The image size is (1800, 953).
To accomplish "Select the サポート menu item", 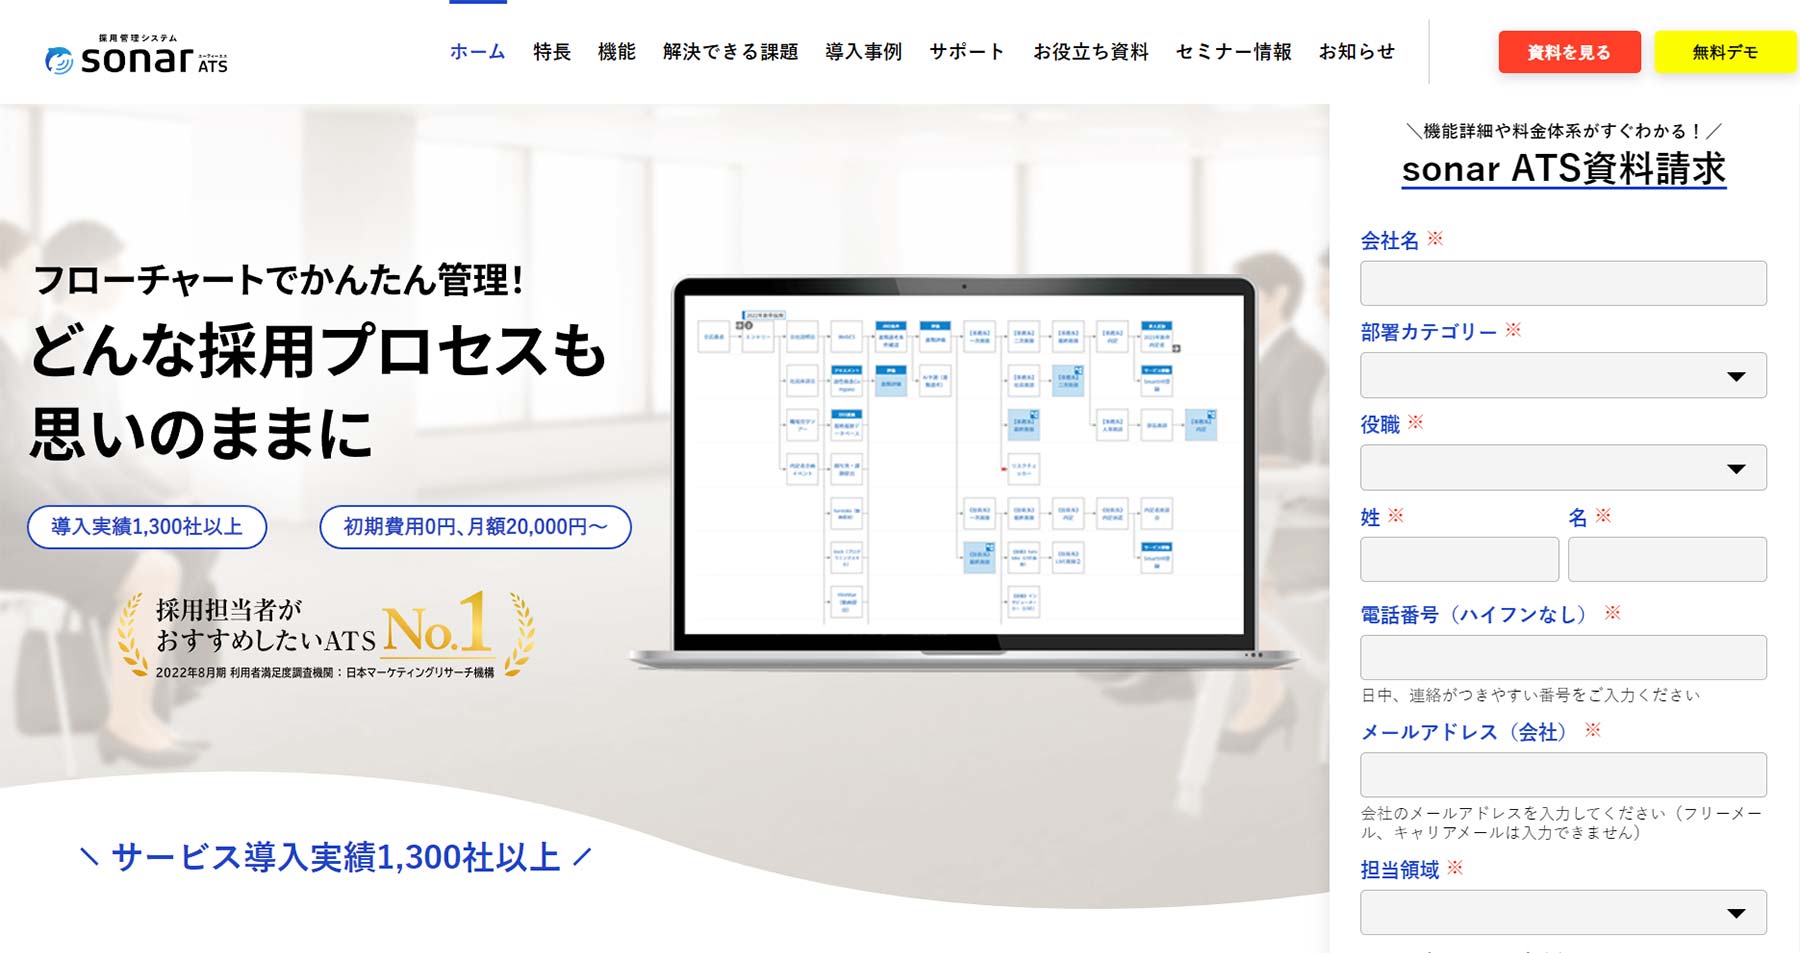I will point(967,52).
